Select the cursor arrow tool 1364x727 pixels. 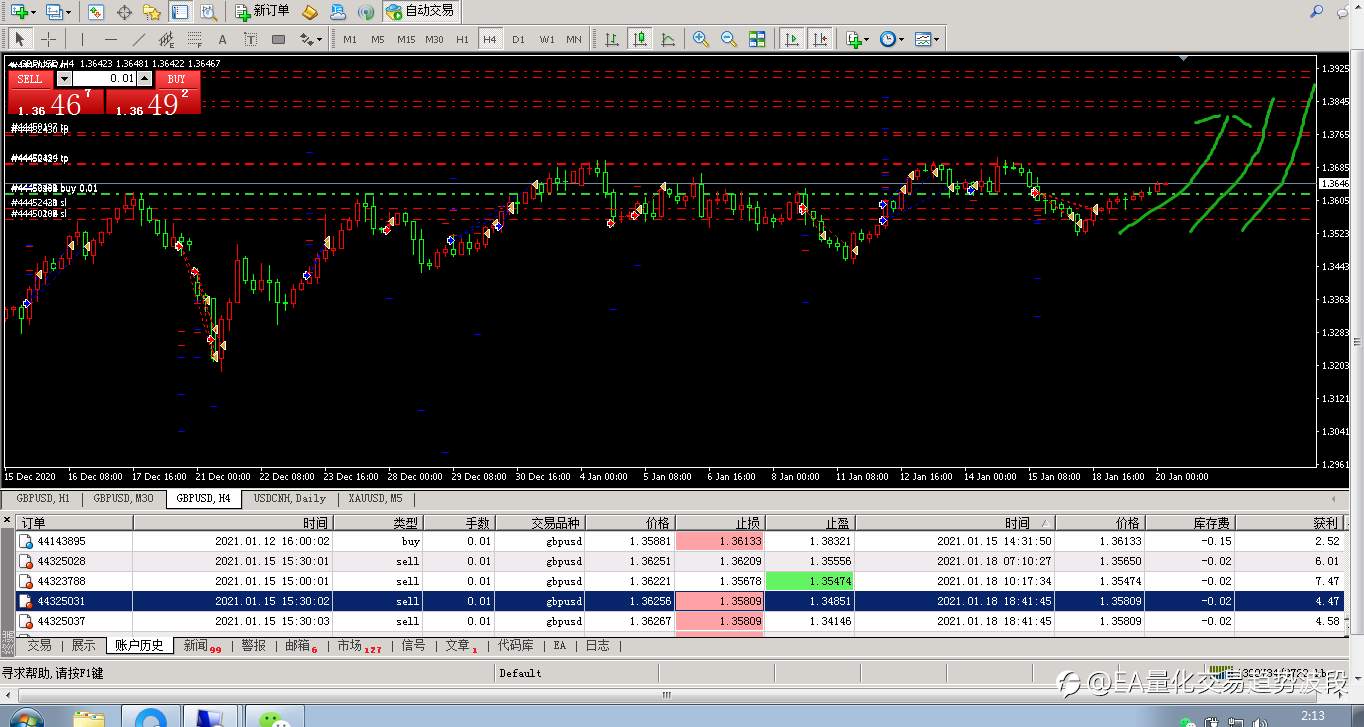(x=20, y=39)
